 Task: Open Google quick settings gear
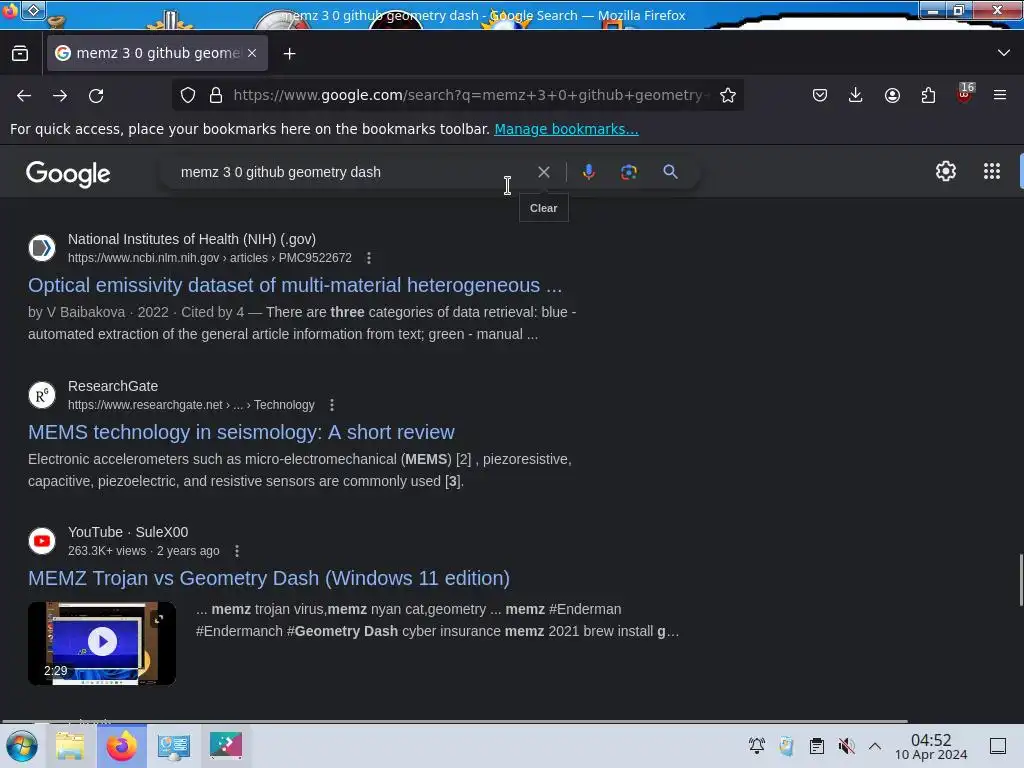coord(945,171)
